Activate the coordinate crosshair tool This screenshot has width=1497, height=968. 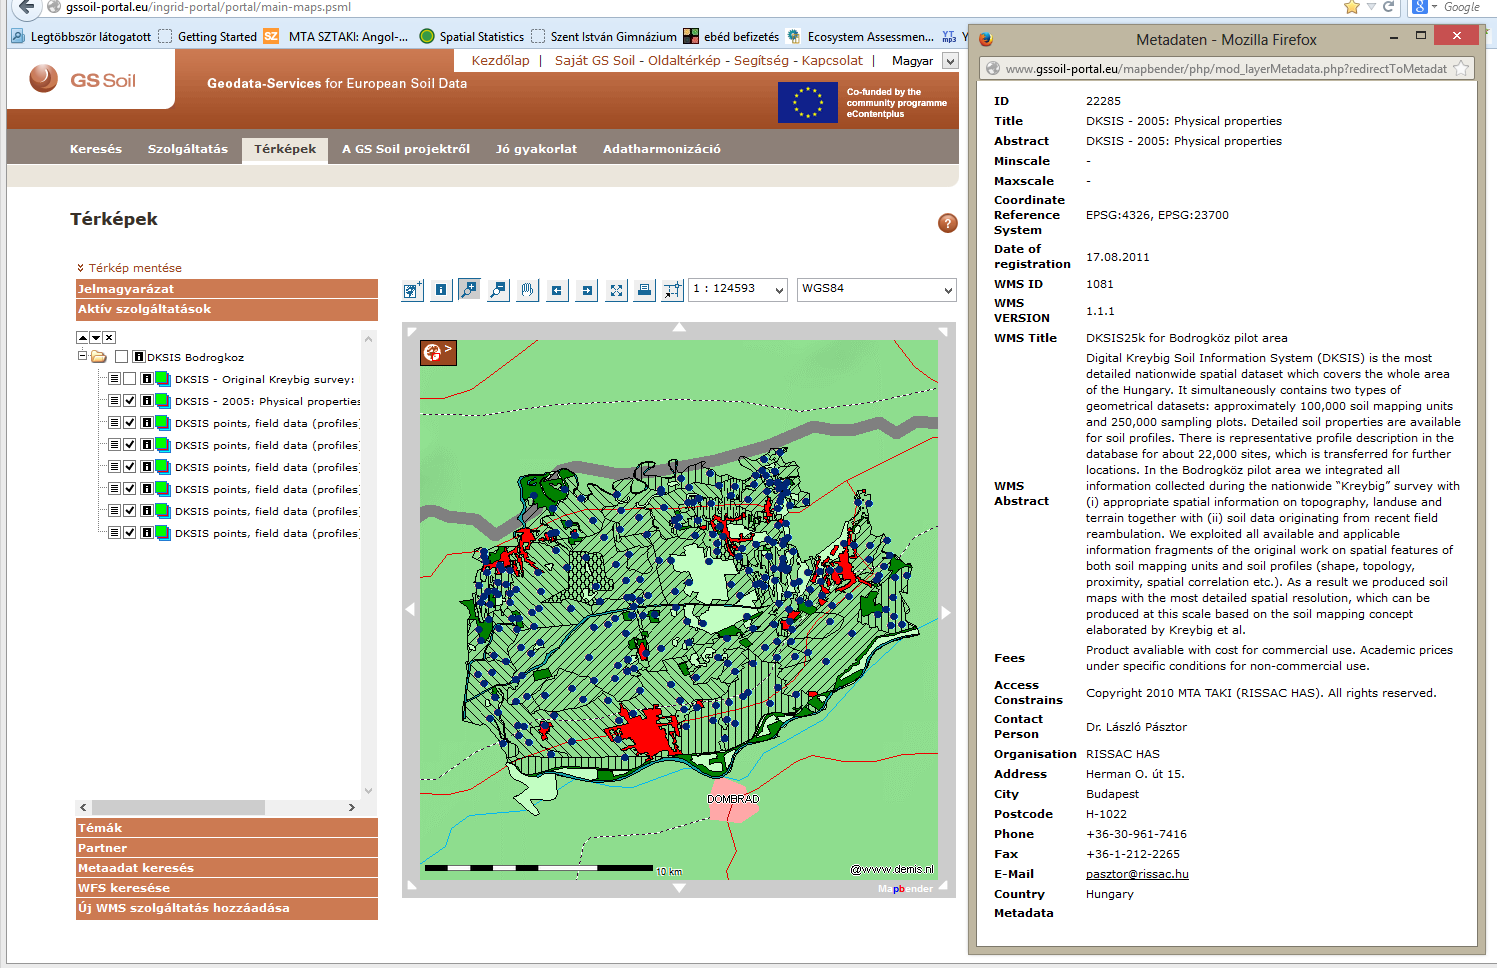pos(673,290)
